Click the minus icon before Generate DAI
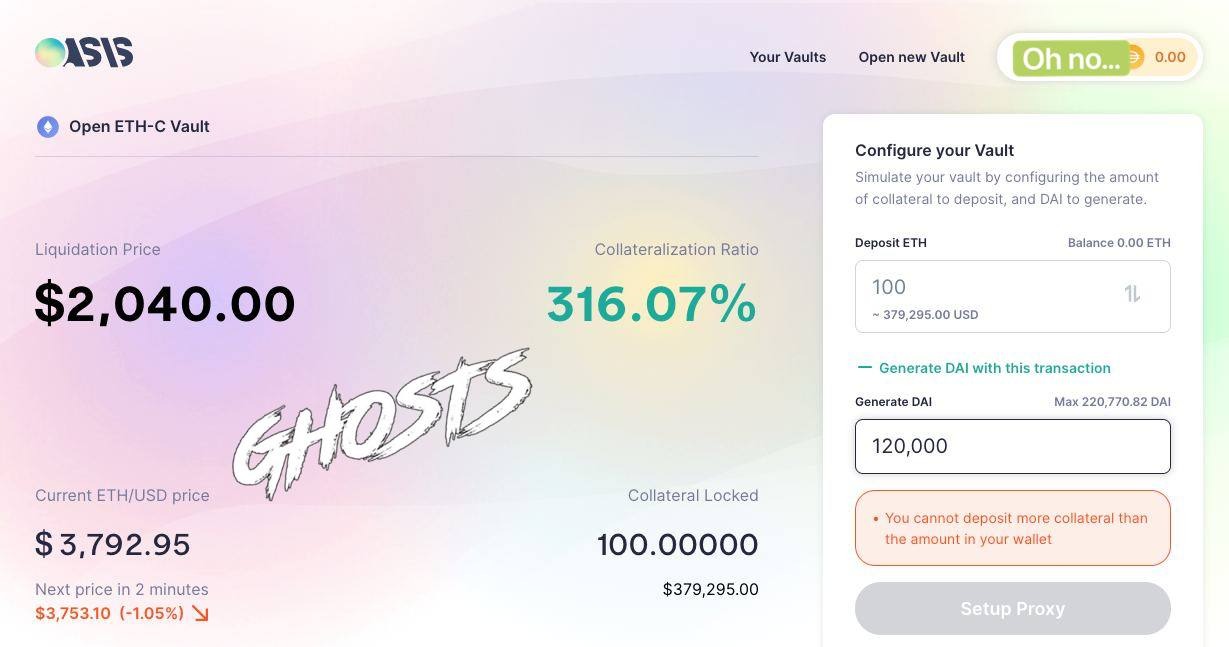1229x647 pixels. click(864, 368)
